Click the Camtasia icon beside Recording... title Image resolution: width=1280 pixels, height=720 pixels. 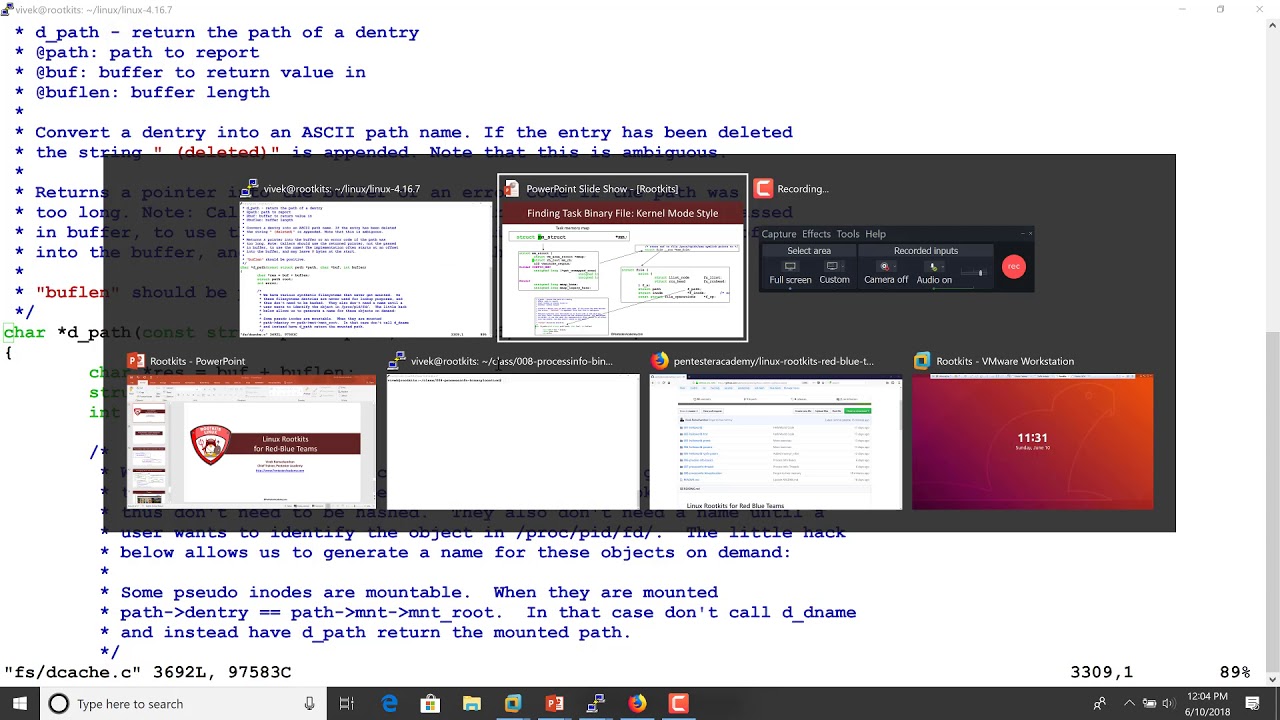763,188
